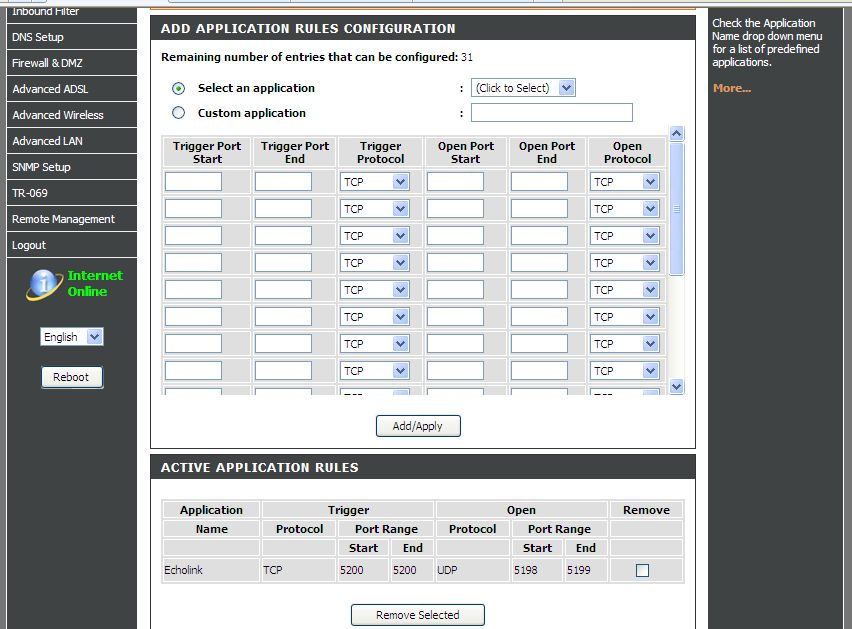Image resolution: width=852 pixels, height=629 pixels.
Task: Click second row Open Port End field
Action: pyautogui.click(x=539, y=209)
